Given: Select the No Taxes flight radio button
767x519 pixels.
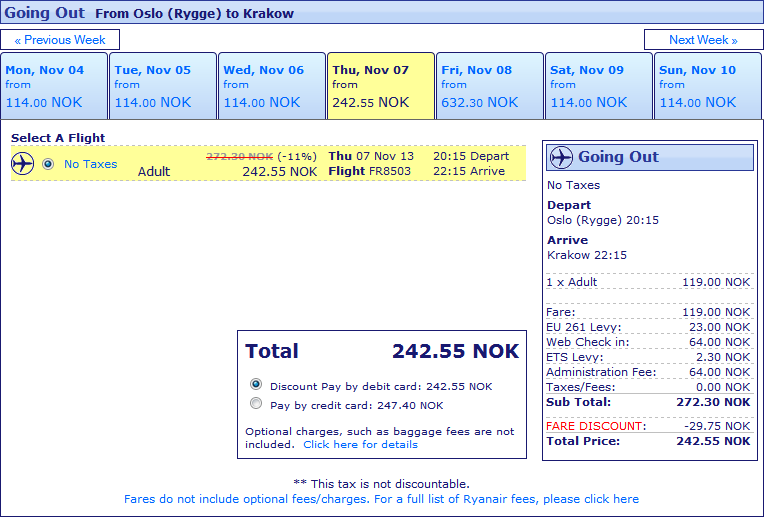Looking at the screenshot, I should (48, 164).
